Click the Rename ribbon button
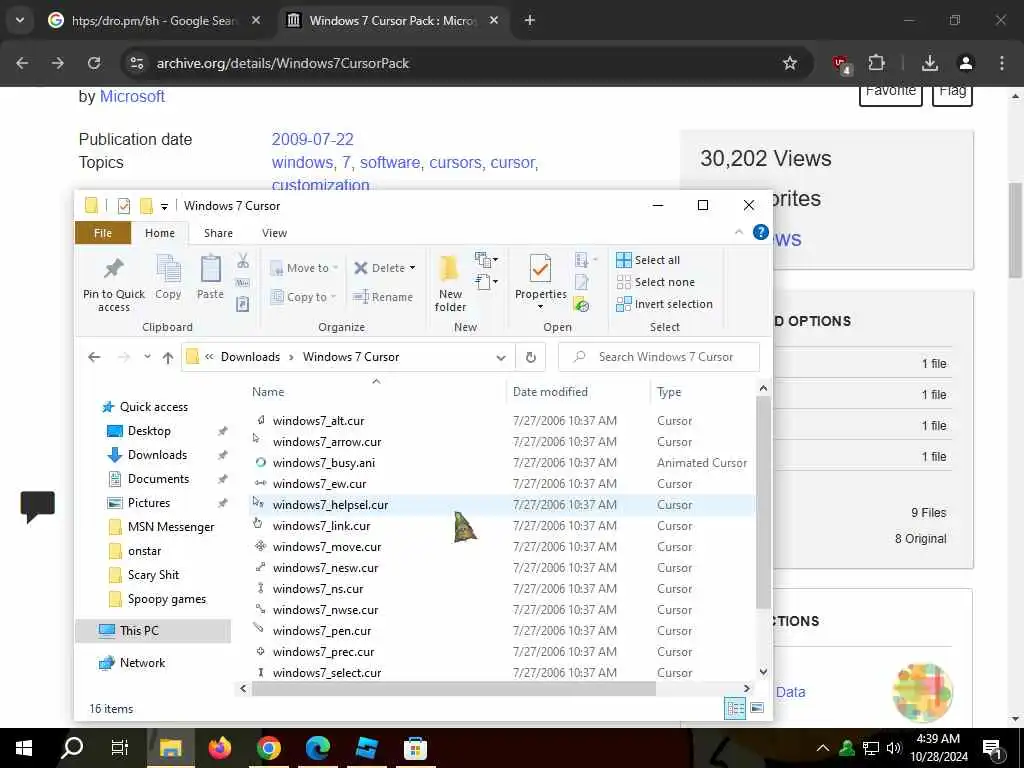Screen dimensions: 1024x768 (x=383, y=297)
